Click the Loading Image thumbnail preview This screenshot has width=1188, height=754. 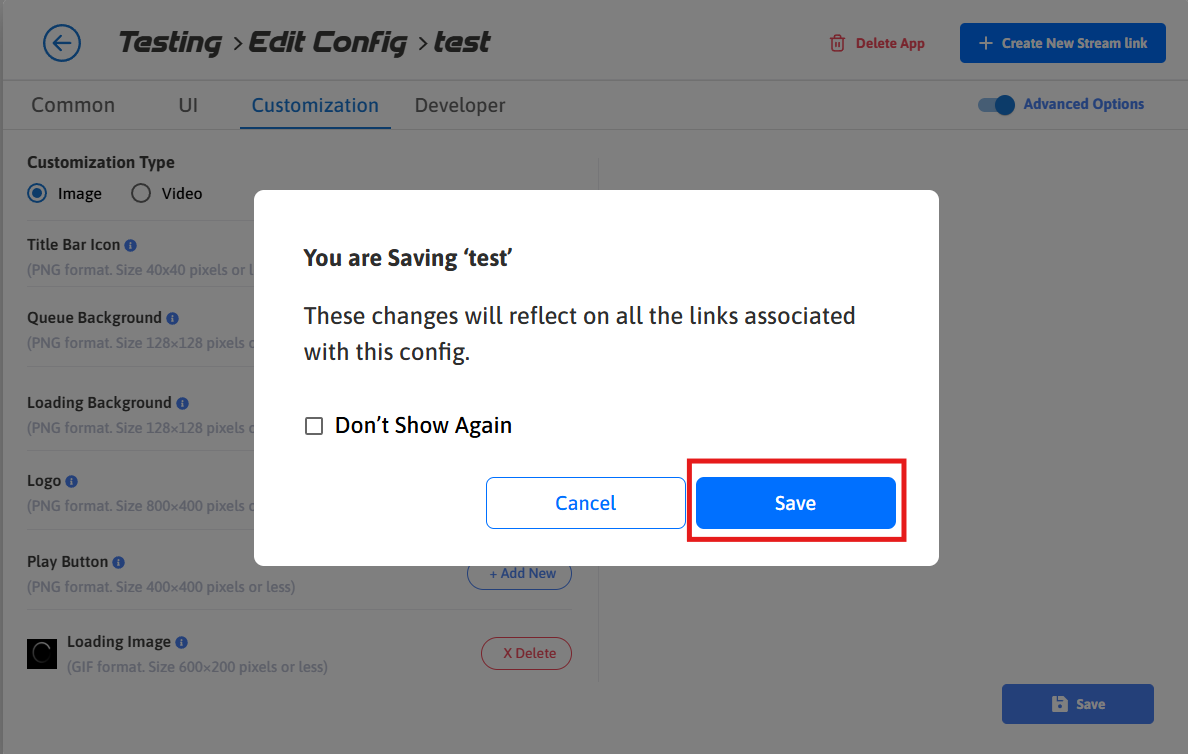click(42, 654)
